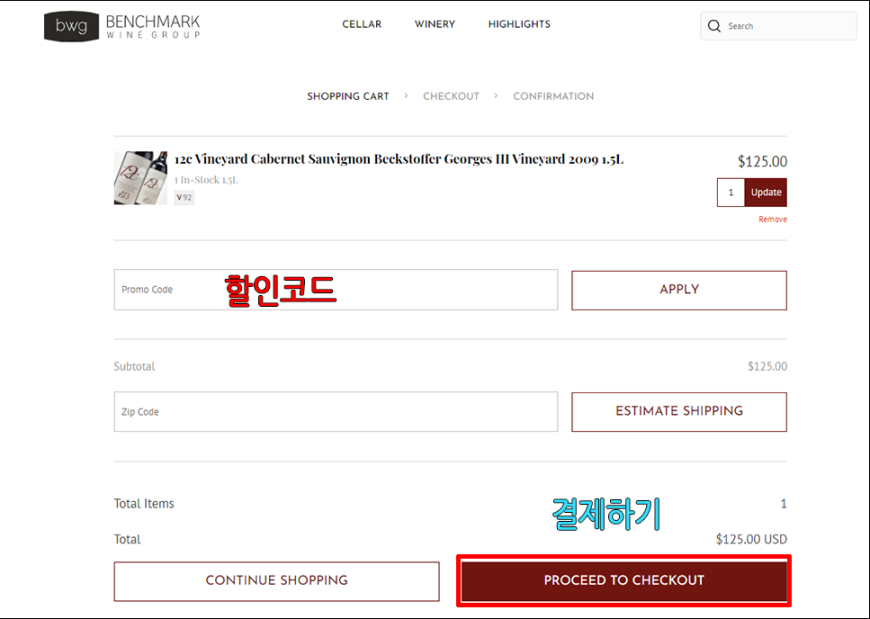Viewport: 870px width, 619px height.
Task: Go to the Confirmation step
Action: click(x=553, y=97)
